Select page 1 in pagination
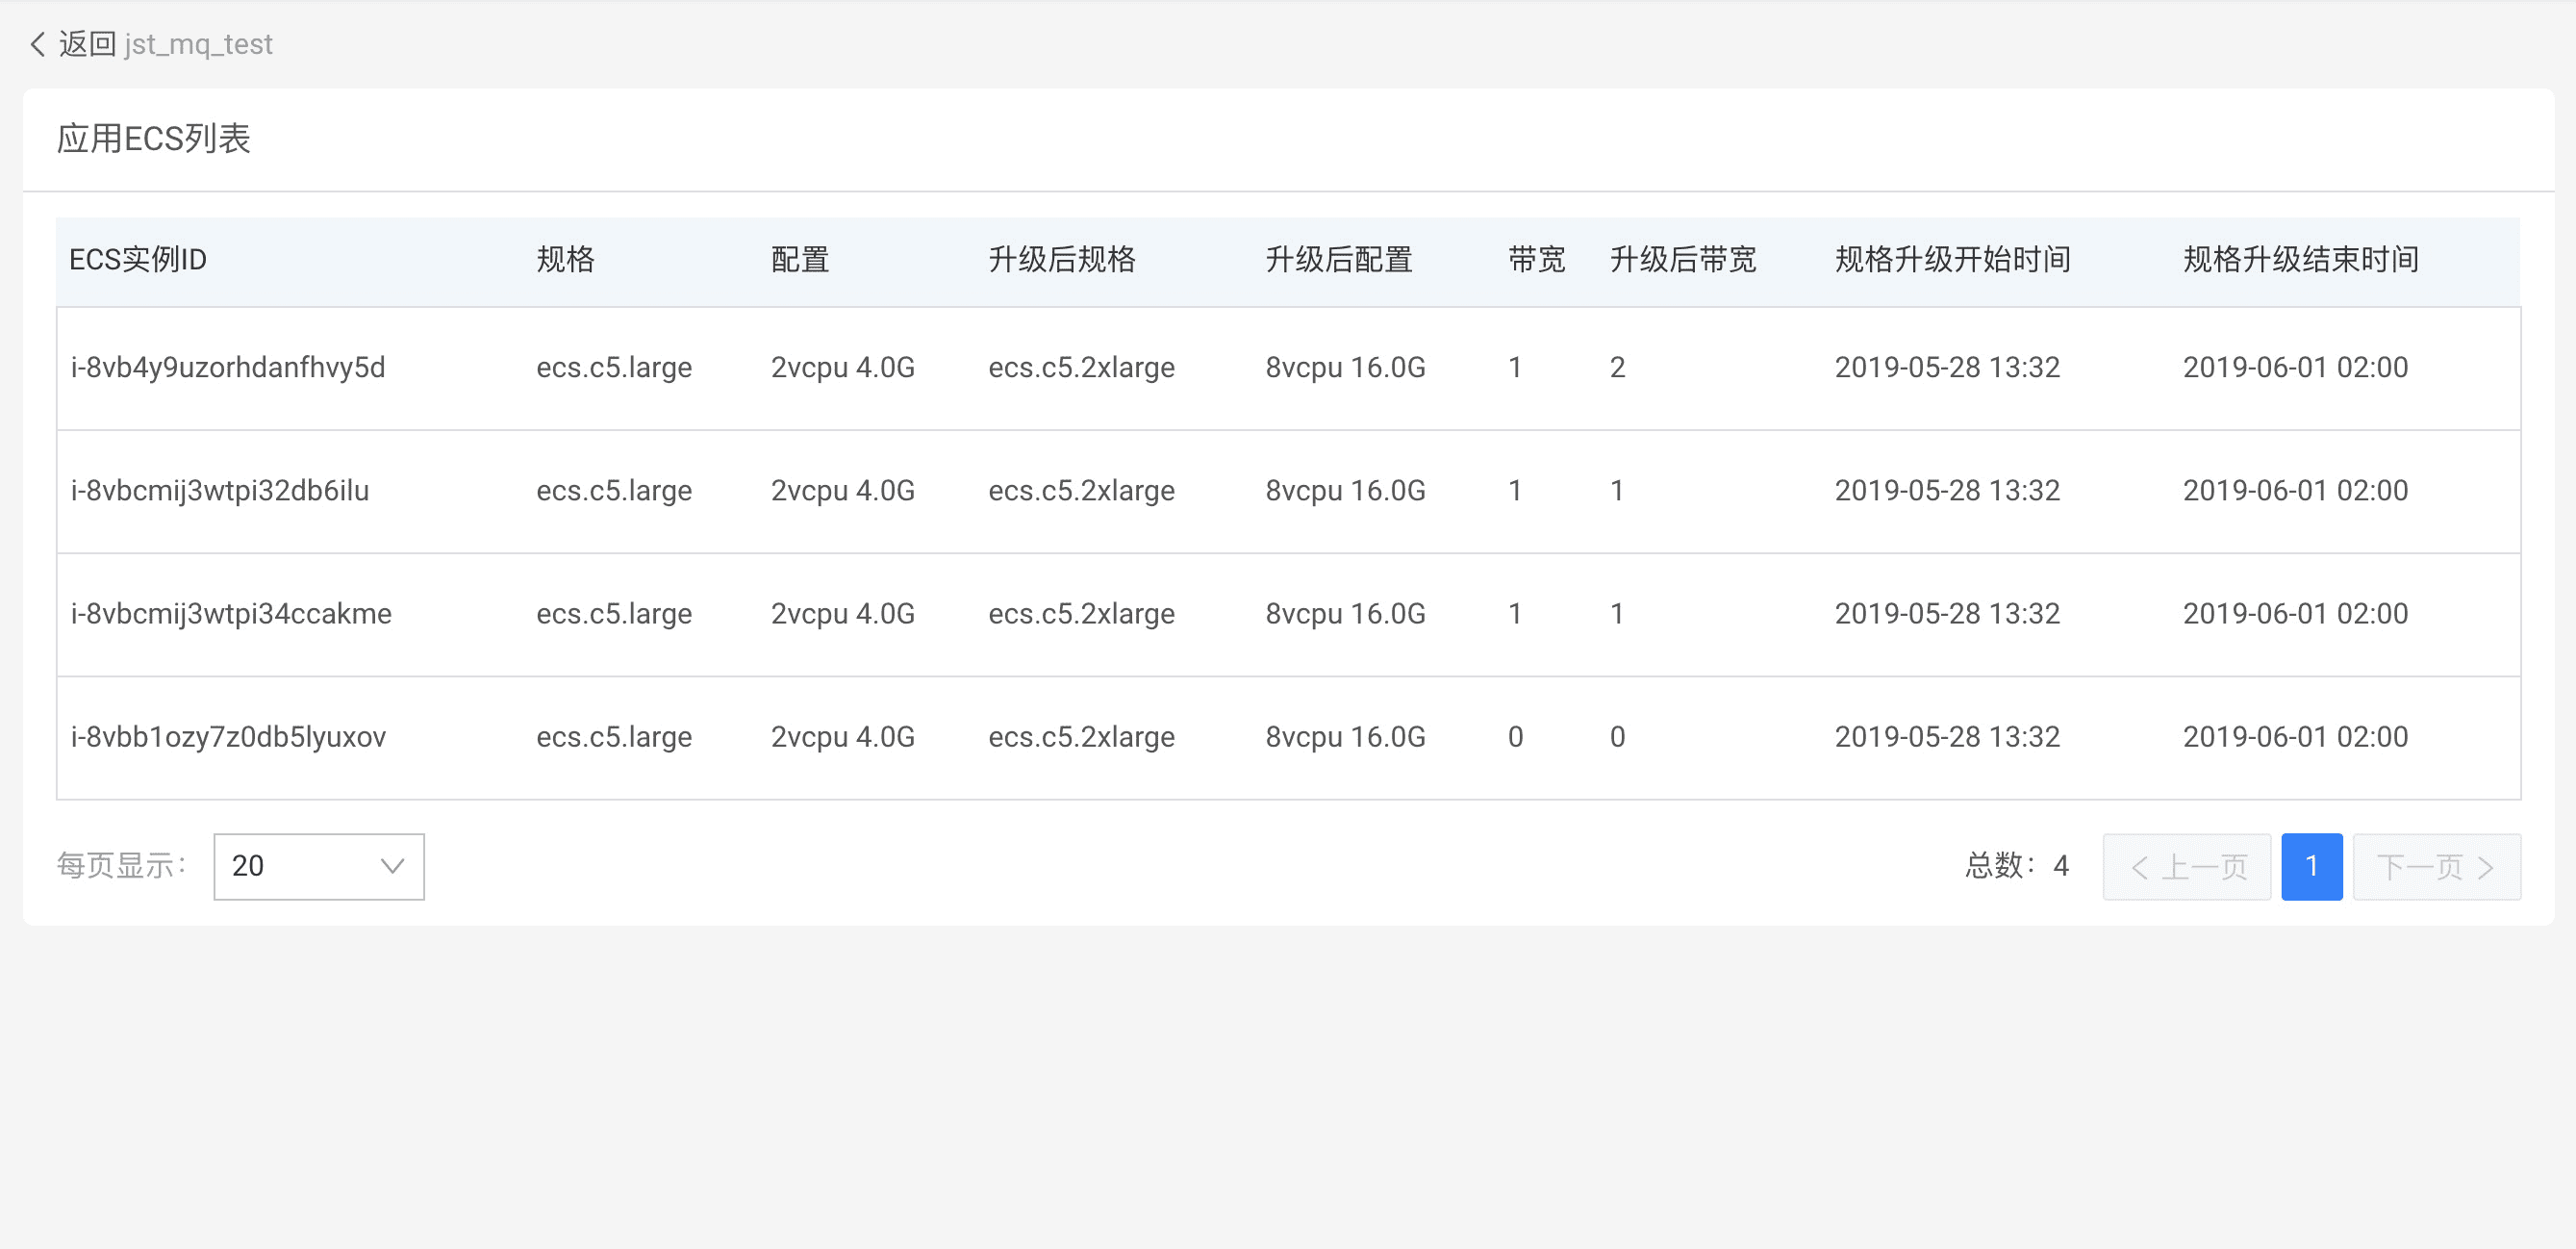The width and height of the screenshot is (2576, 1249). pyautogui.click(x=2311, y=866)
